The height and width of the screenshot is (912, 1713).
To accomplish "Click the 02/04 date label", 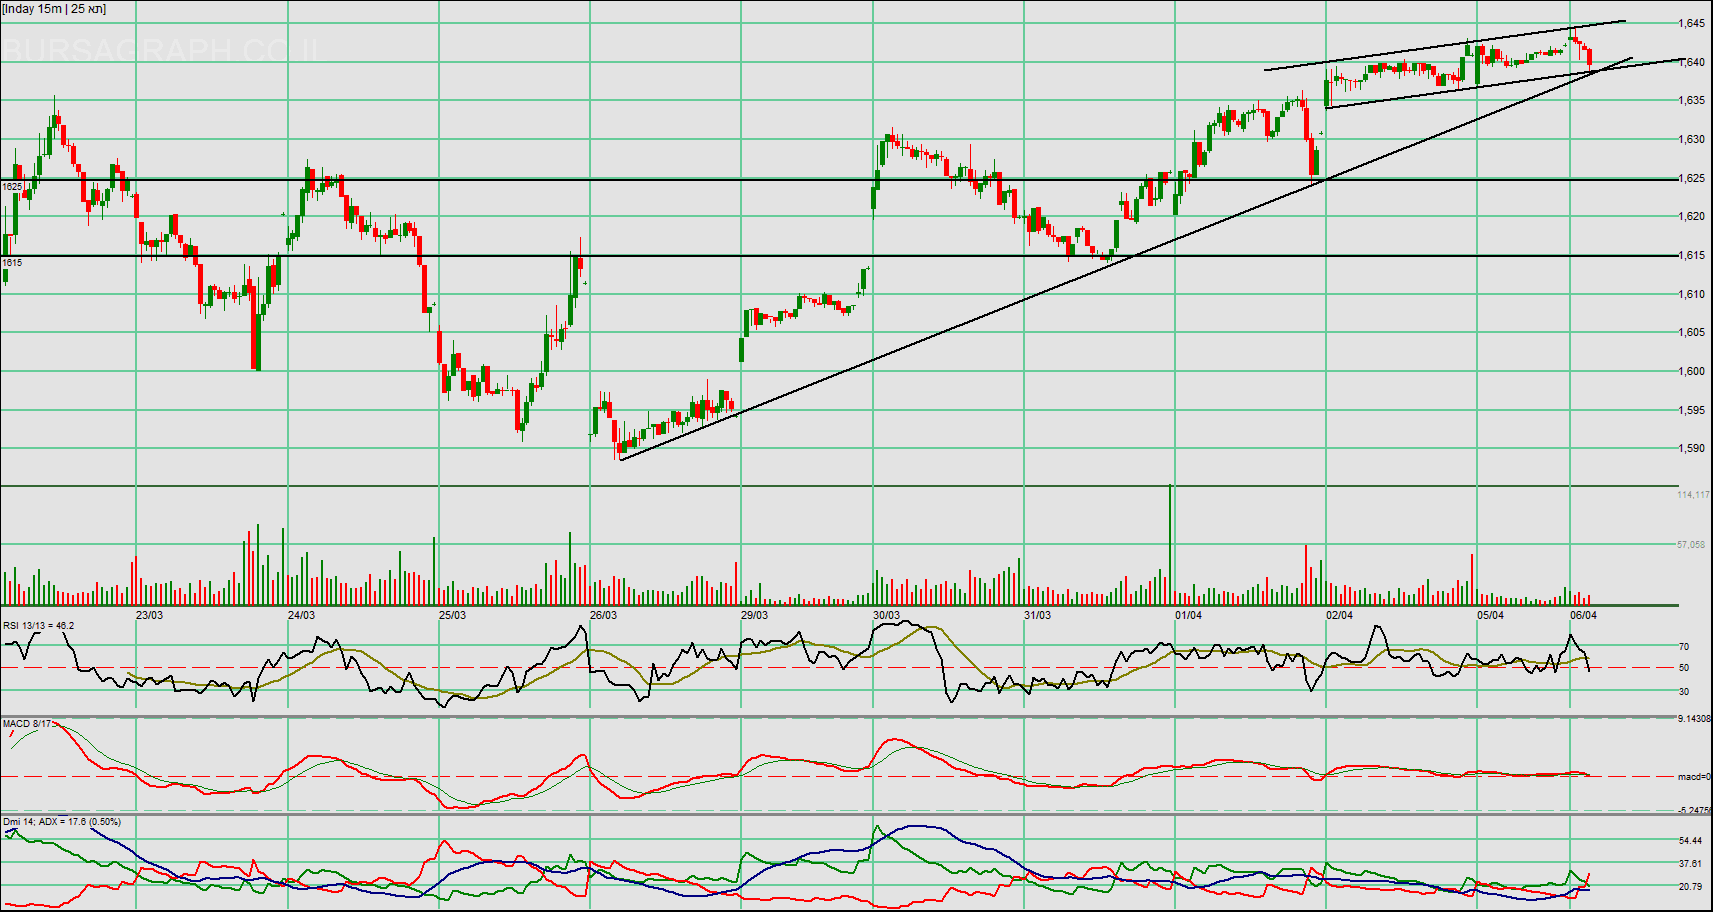I will point(1339,615).
